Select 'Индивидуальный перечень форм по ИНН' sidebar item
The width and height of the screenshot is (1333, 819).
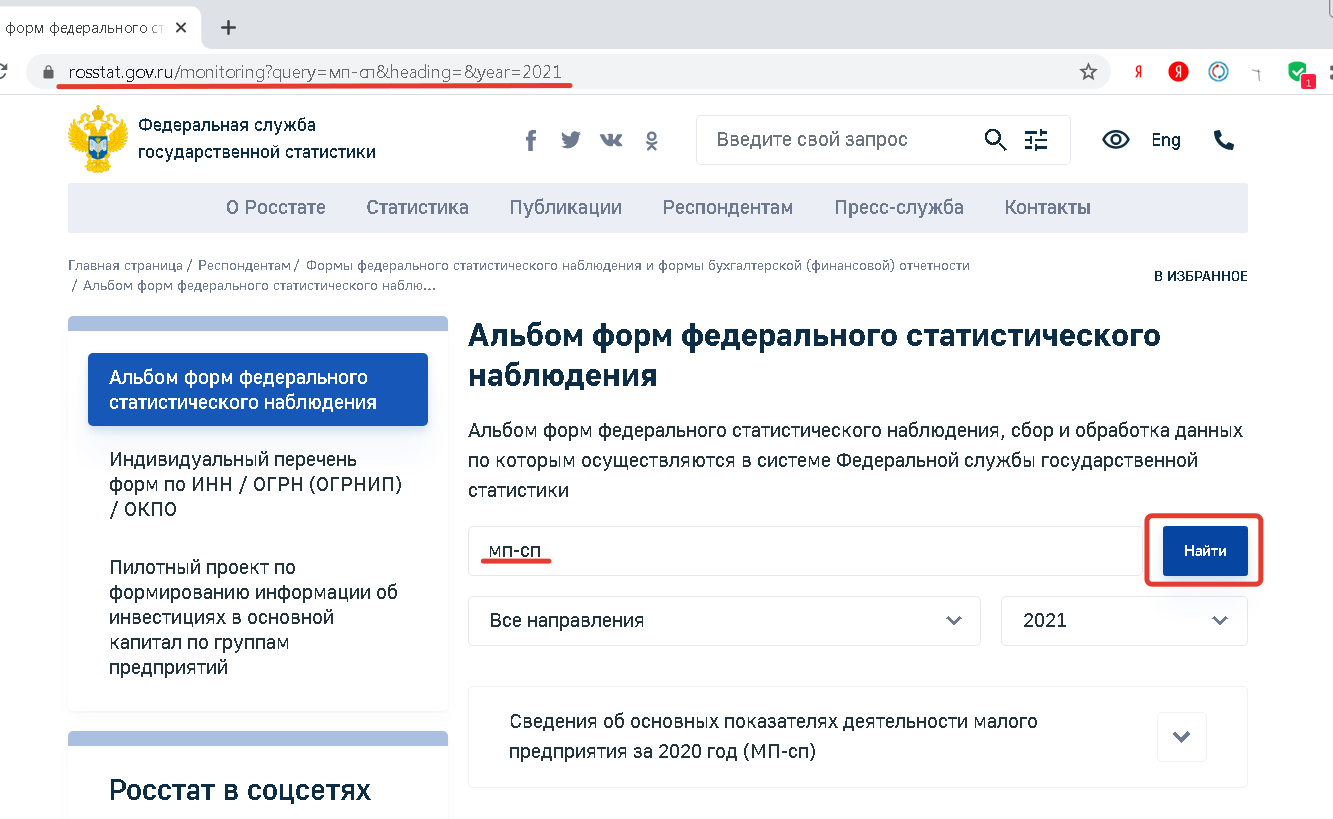[x=255, y=484]
